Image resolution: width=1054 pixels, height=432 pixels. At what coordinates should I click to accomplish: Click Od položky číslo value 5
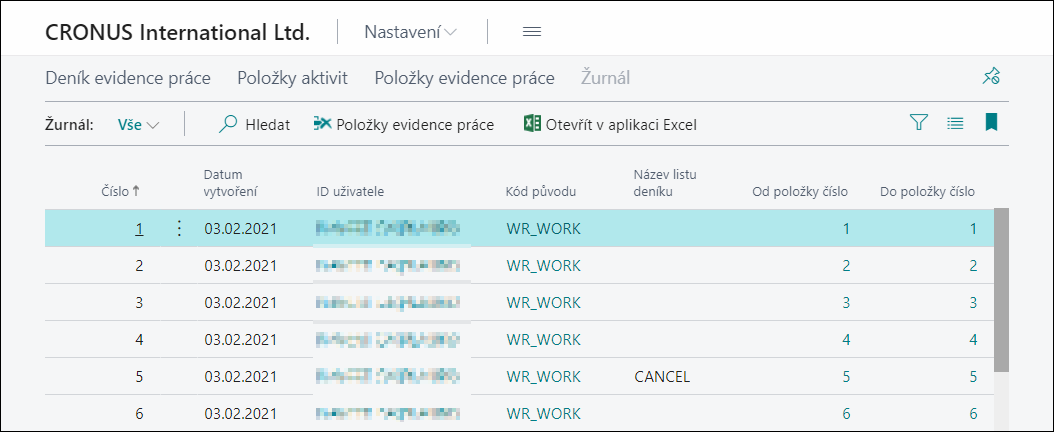(x=845, y=377)
